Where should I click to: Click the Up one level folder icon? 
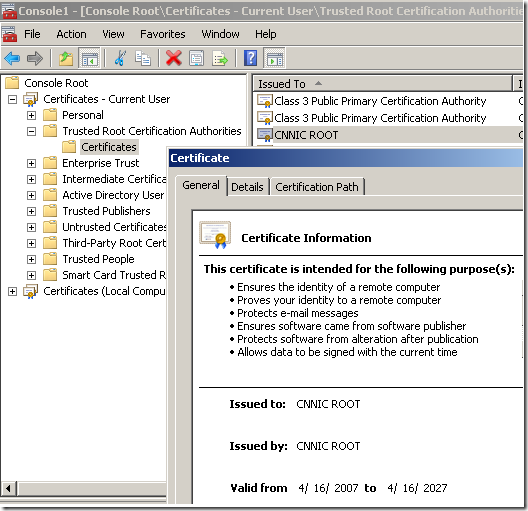point(66,59)
